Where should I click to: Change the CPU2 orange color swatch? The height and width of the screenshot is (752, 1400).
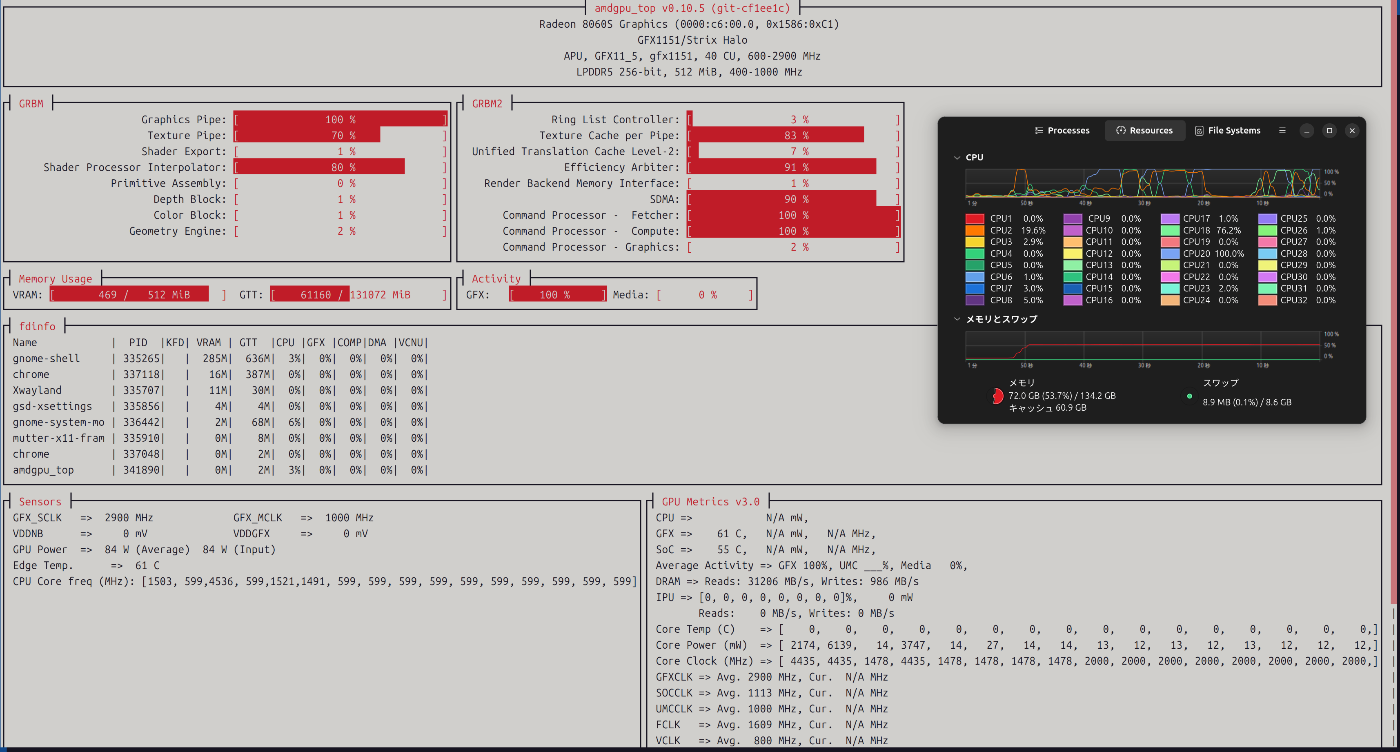coord(975,230)
